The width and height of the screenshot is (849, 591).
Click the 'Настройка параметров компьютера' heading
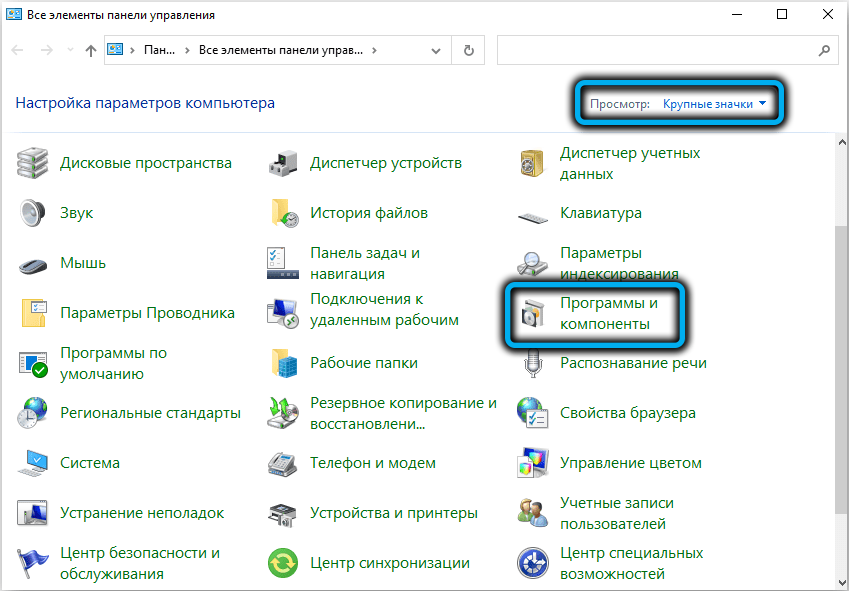click(145, 103)
